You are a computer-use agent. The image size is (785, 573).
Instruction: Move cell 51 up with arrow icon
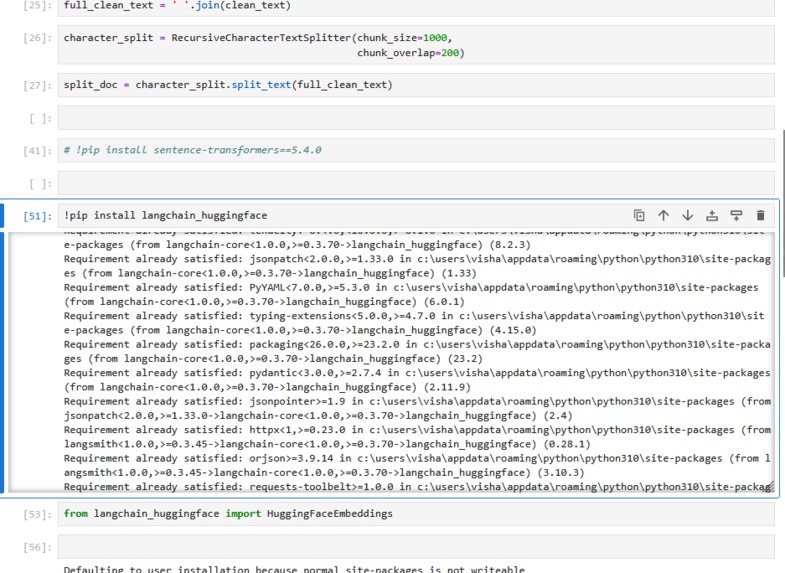click(663, 215)
